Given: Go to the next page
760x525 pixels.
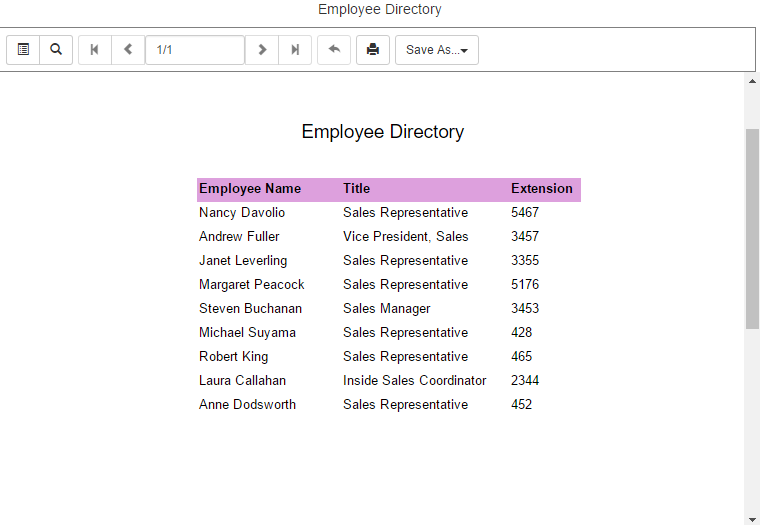Looking at the screenshot, I should [262, 49].
